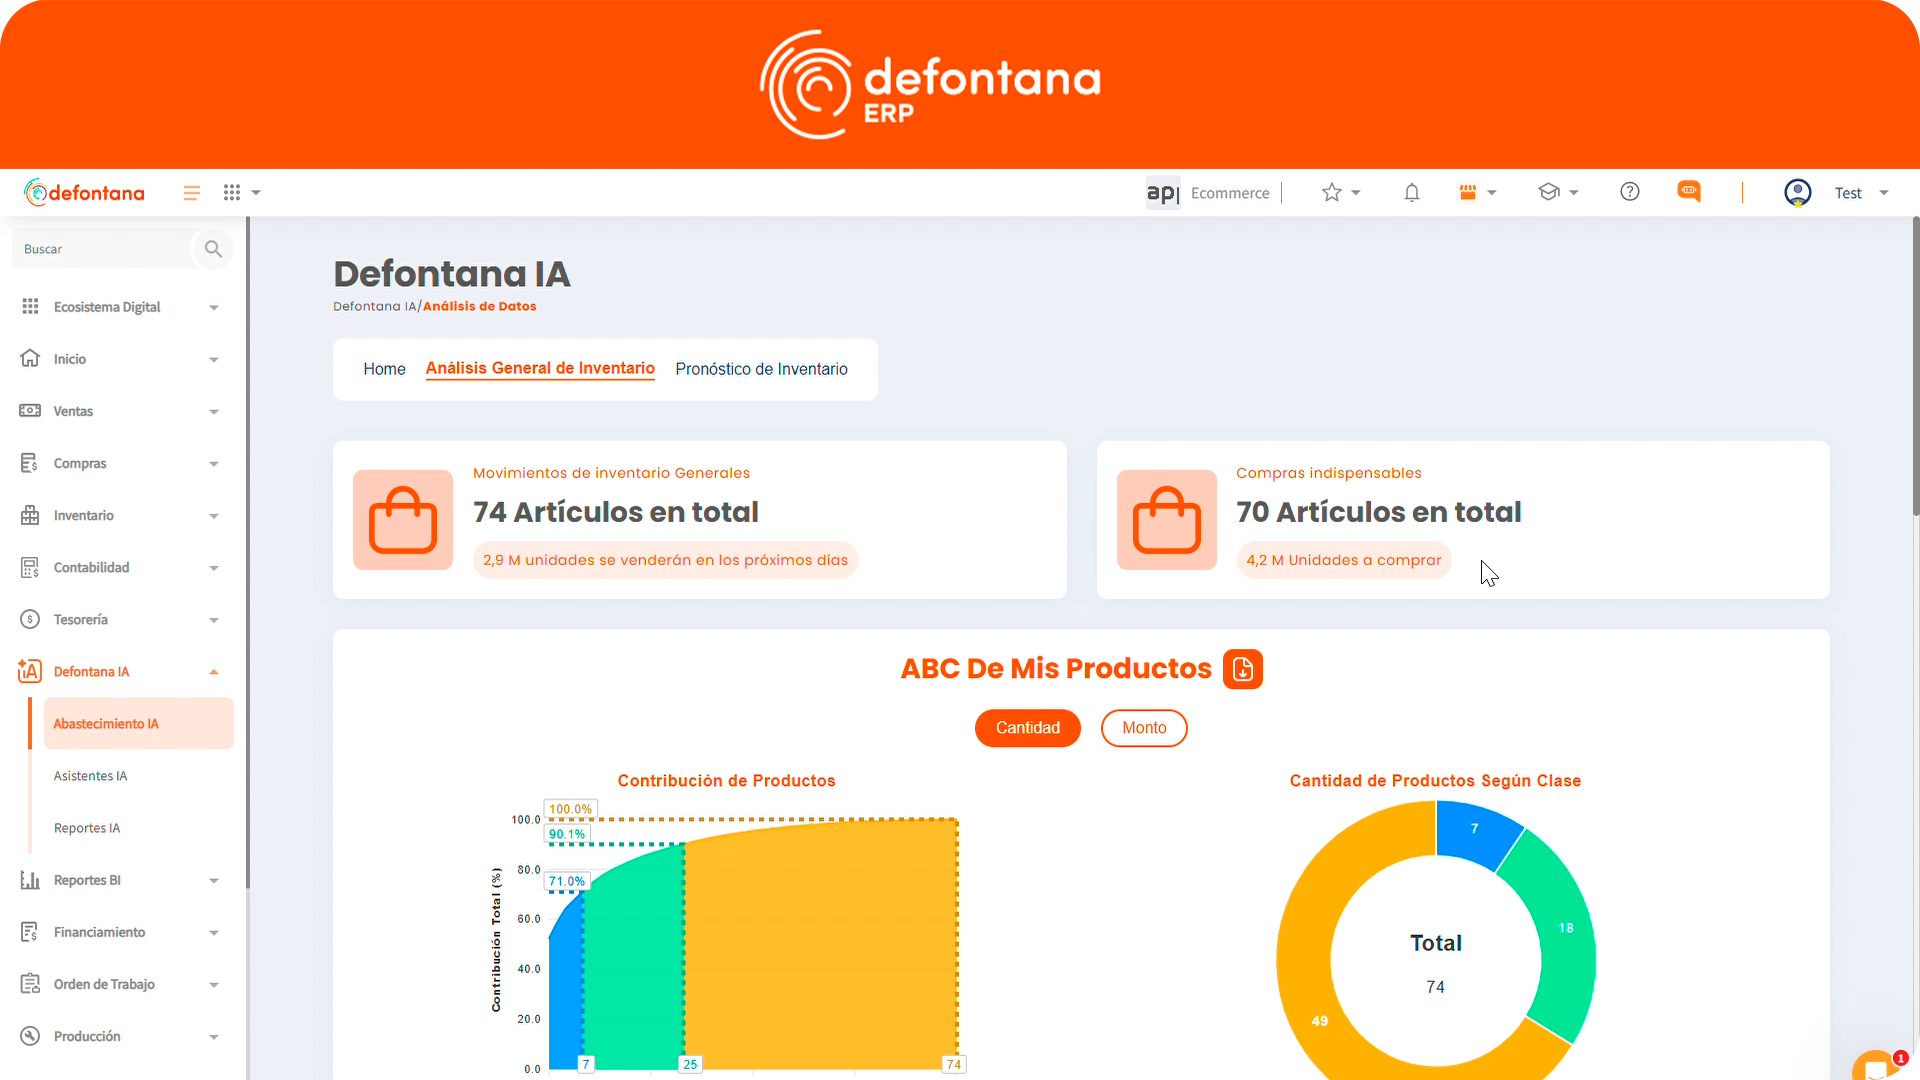The width and height of the screenshot is (1920, 1080).
Task: Open Reportes IA in the sidebar
Action: [x=87, y=828]
